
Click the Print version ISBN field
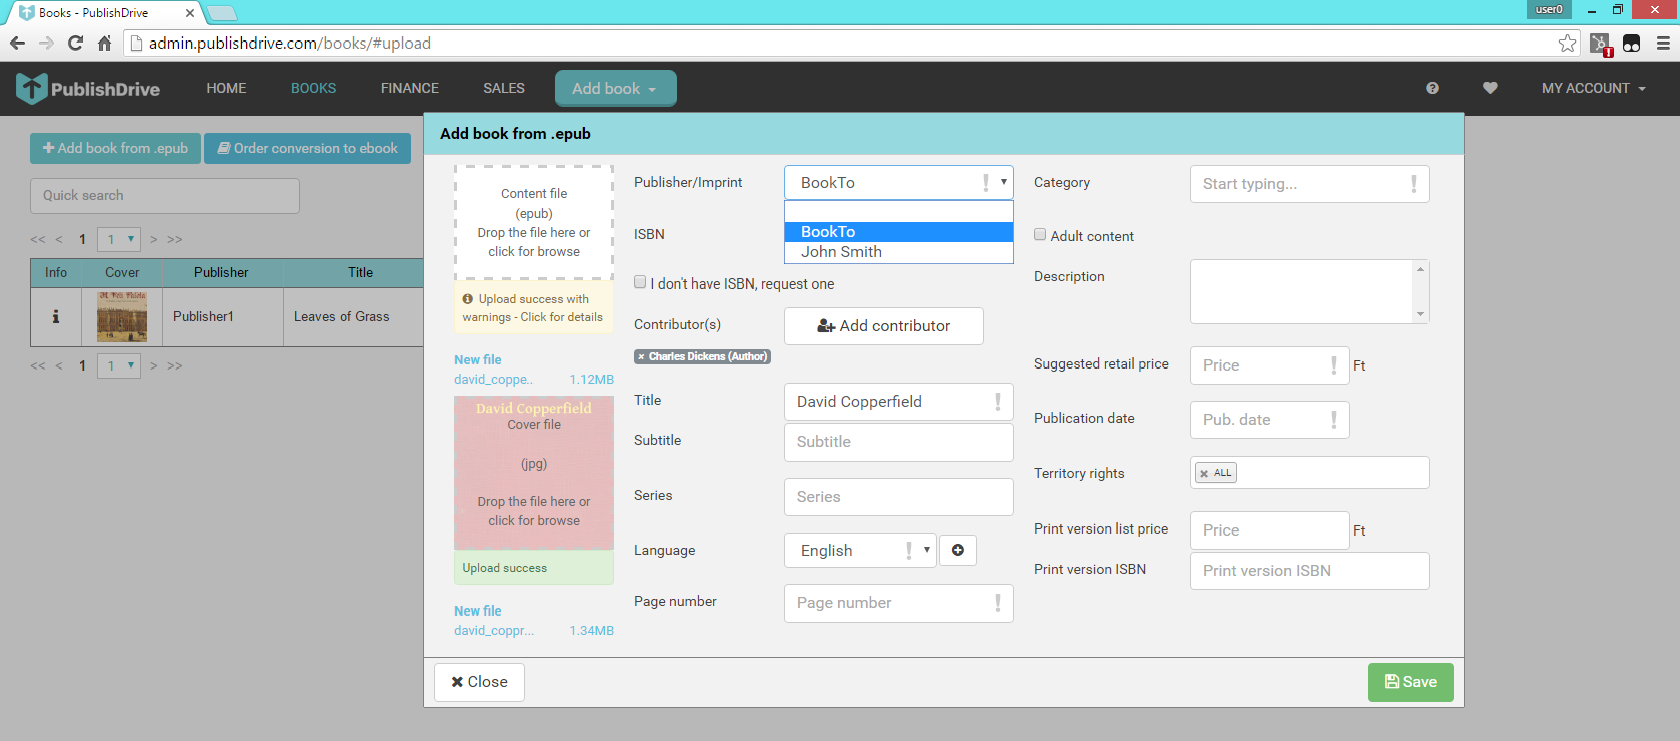coord(1310,571)
